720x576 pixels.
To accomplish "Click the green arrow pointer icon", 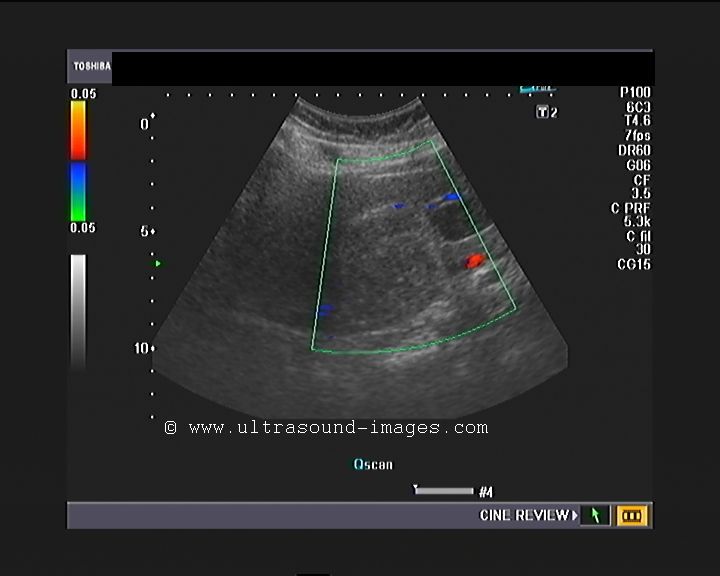I will pyautogui.click(x=594, y=516).
